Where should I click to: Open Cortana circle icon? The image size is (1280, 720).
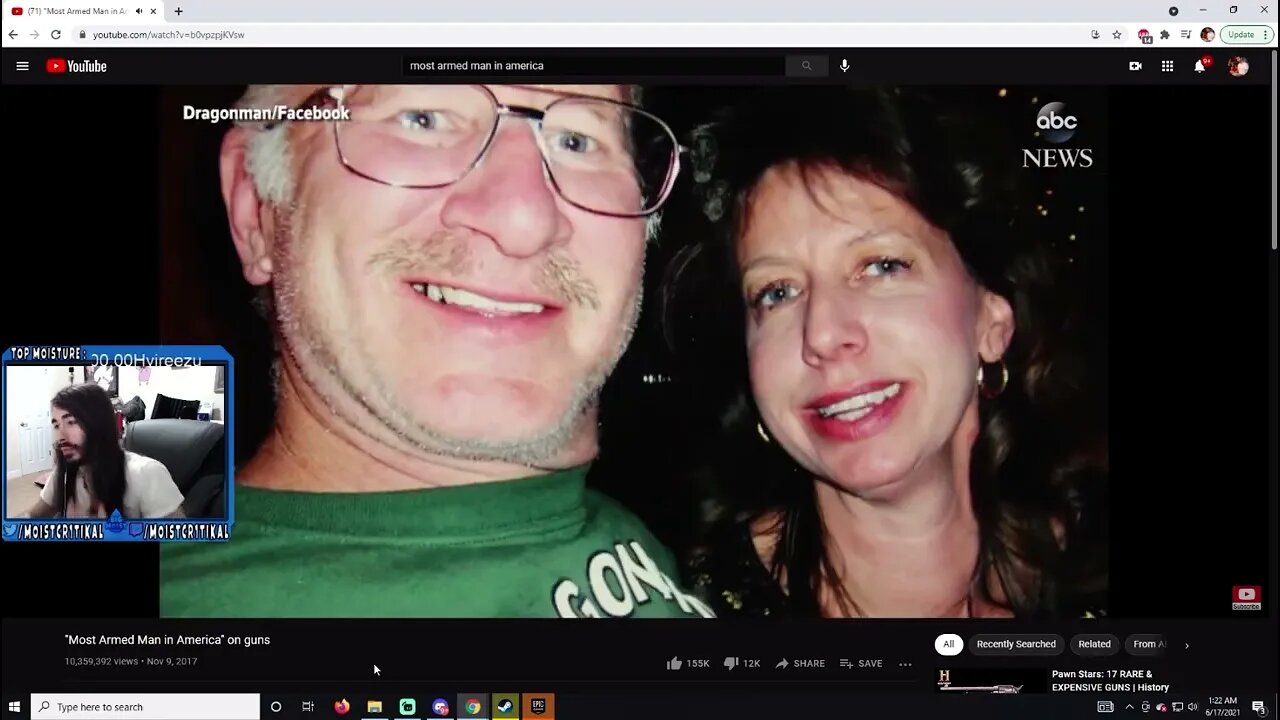click(276, 707)
